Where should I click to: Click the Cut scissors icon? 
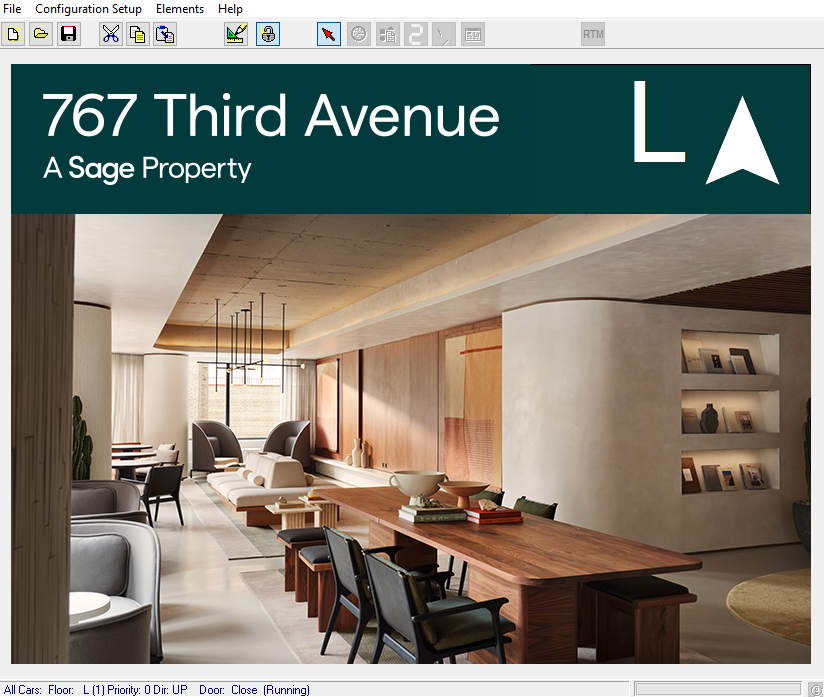(x=110, y=34)
